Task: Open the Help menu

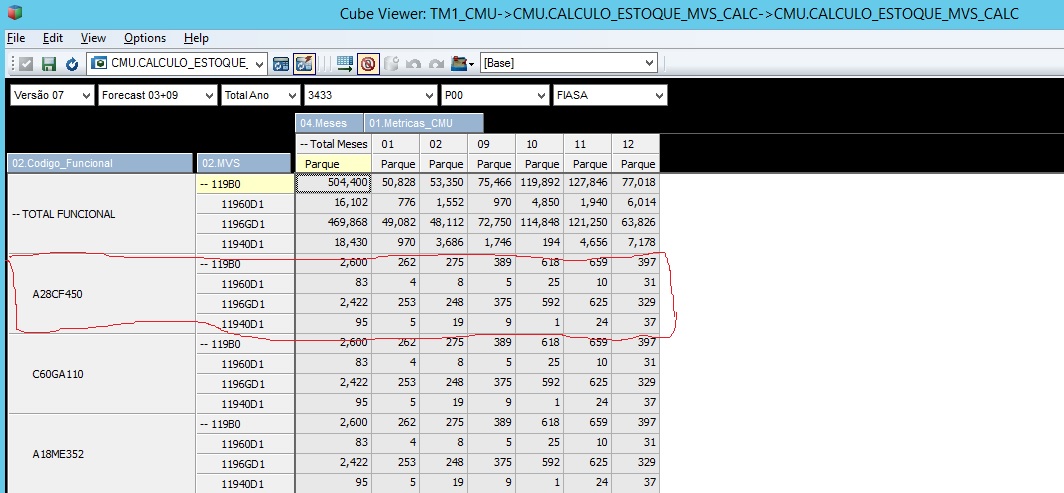Action: [x=196, y=38]
